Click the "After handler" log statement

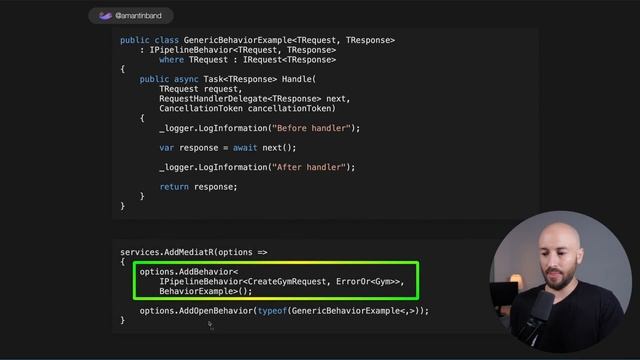point(257,167)
